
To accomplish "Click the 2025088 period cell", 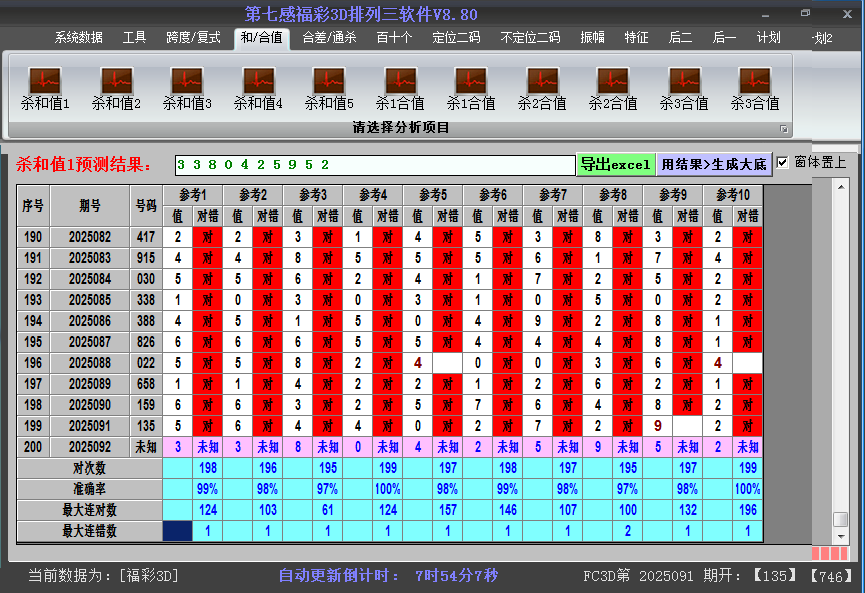I will [90, 363].
